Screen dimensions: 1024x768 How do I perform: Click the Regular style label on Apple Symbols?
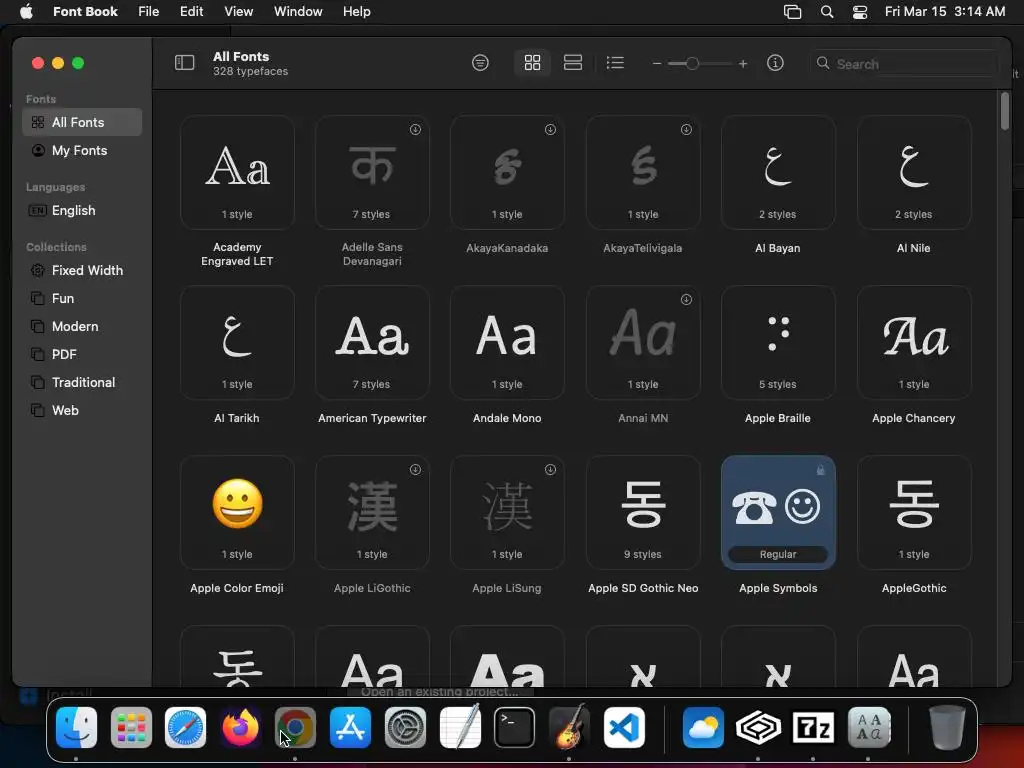coord(778,554)
